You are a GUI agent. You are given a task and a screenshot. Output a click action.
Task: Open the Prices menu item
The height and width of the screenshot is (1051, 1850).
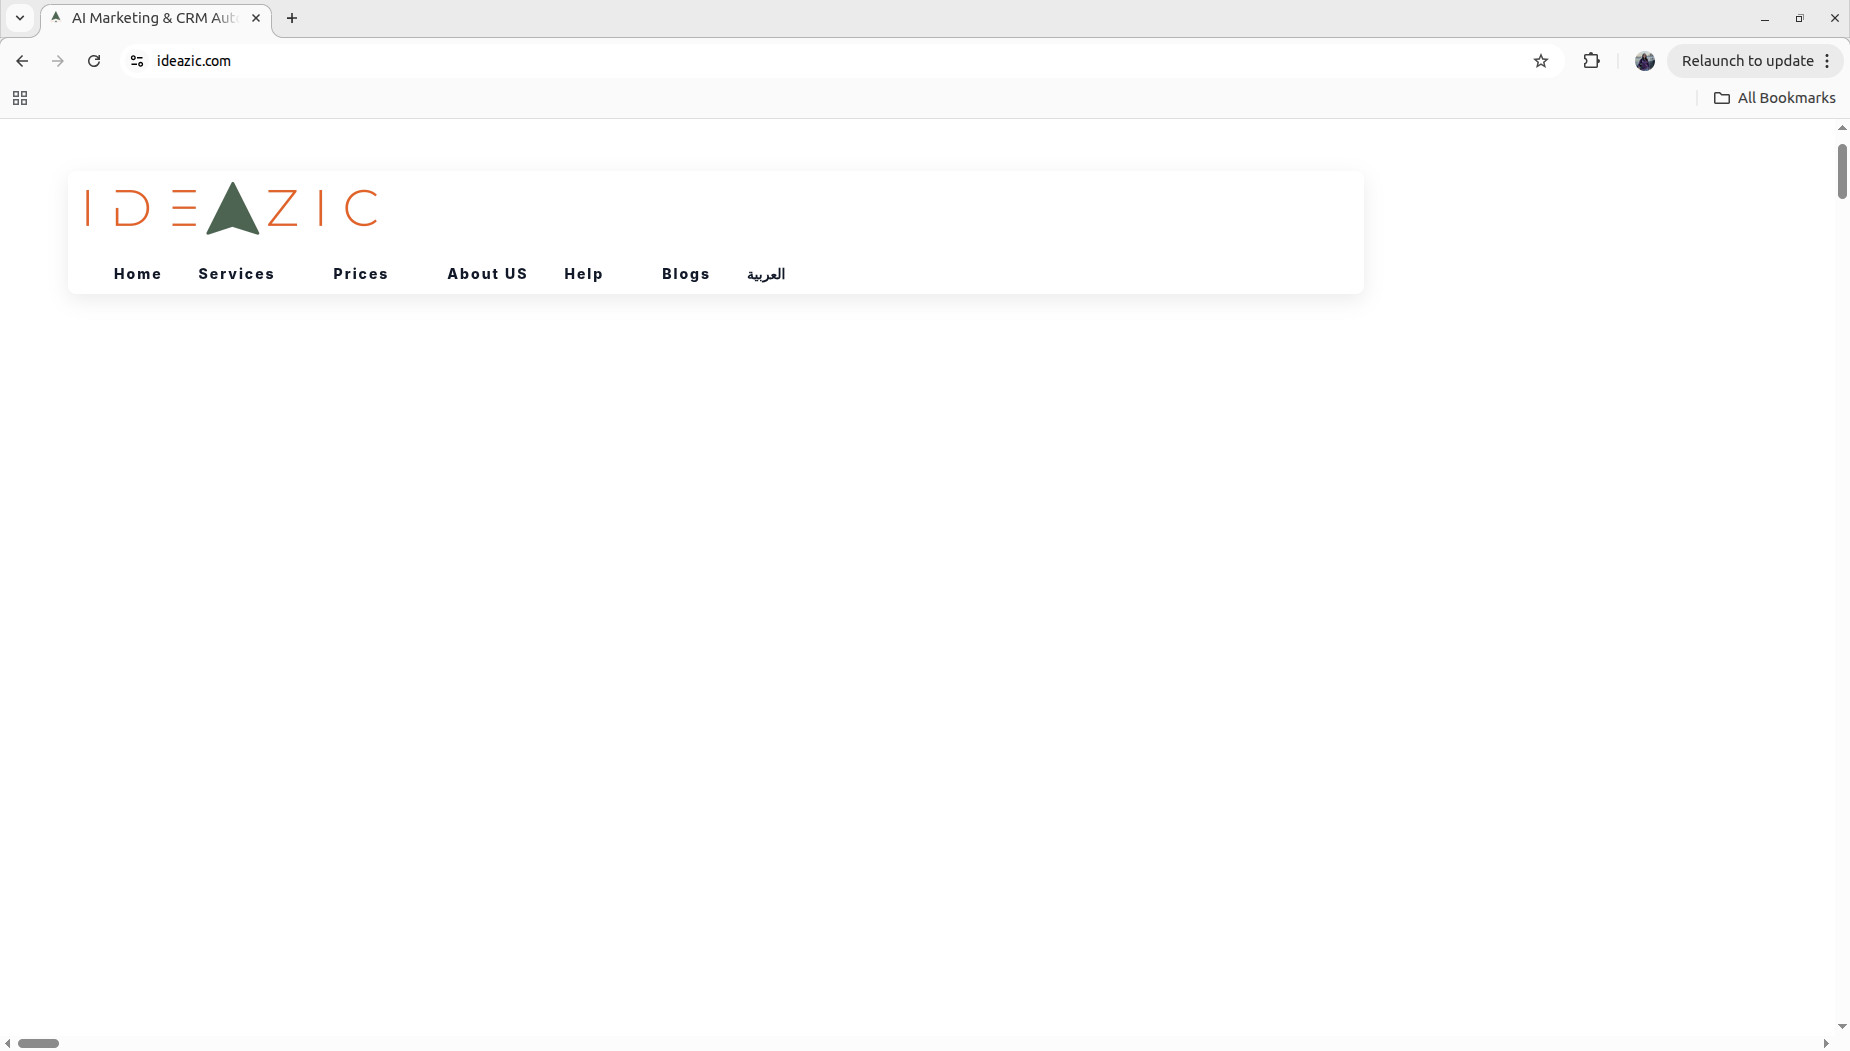(x=360, y=274)
